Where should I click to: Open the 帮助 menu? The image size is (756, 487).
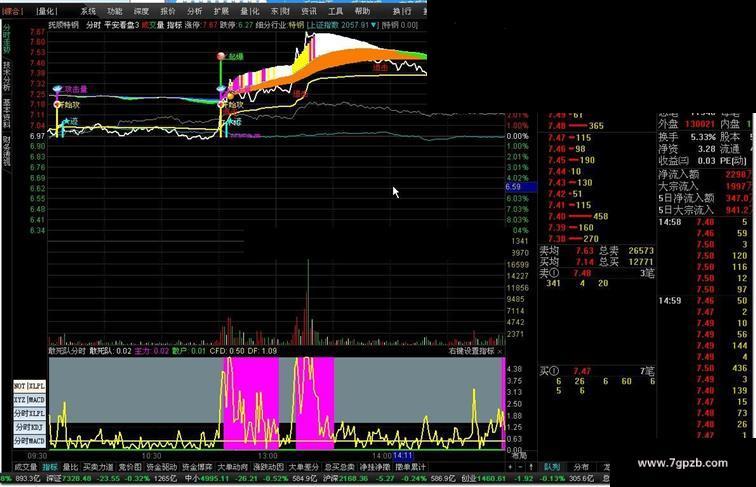362,11
